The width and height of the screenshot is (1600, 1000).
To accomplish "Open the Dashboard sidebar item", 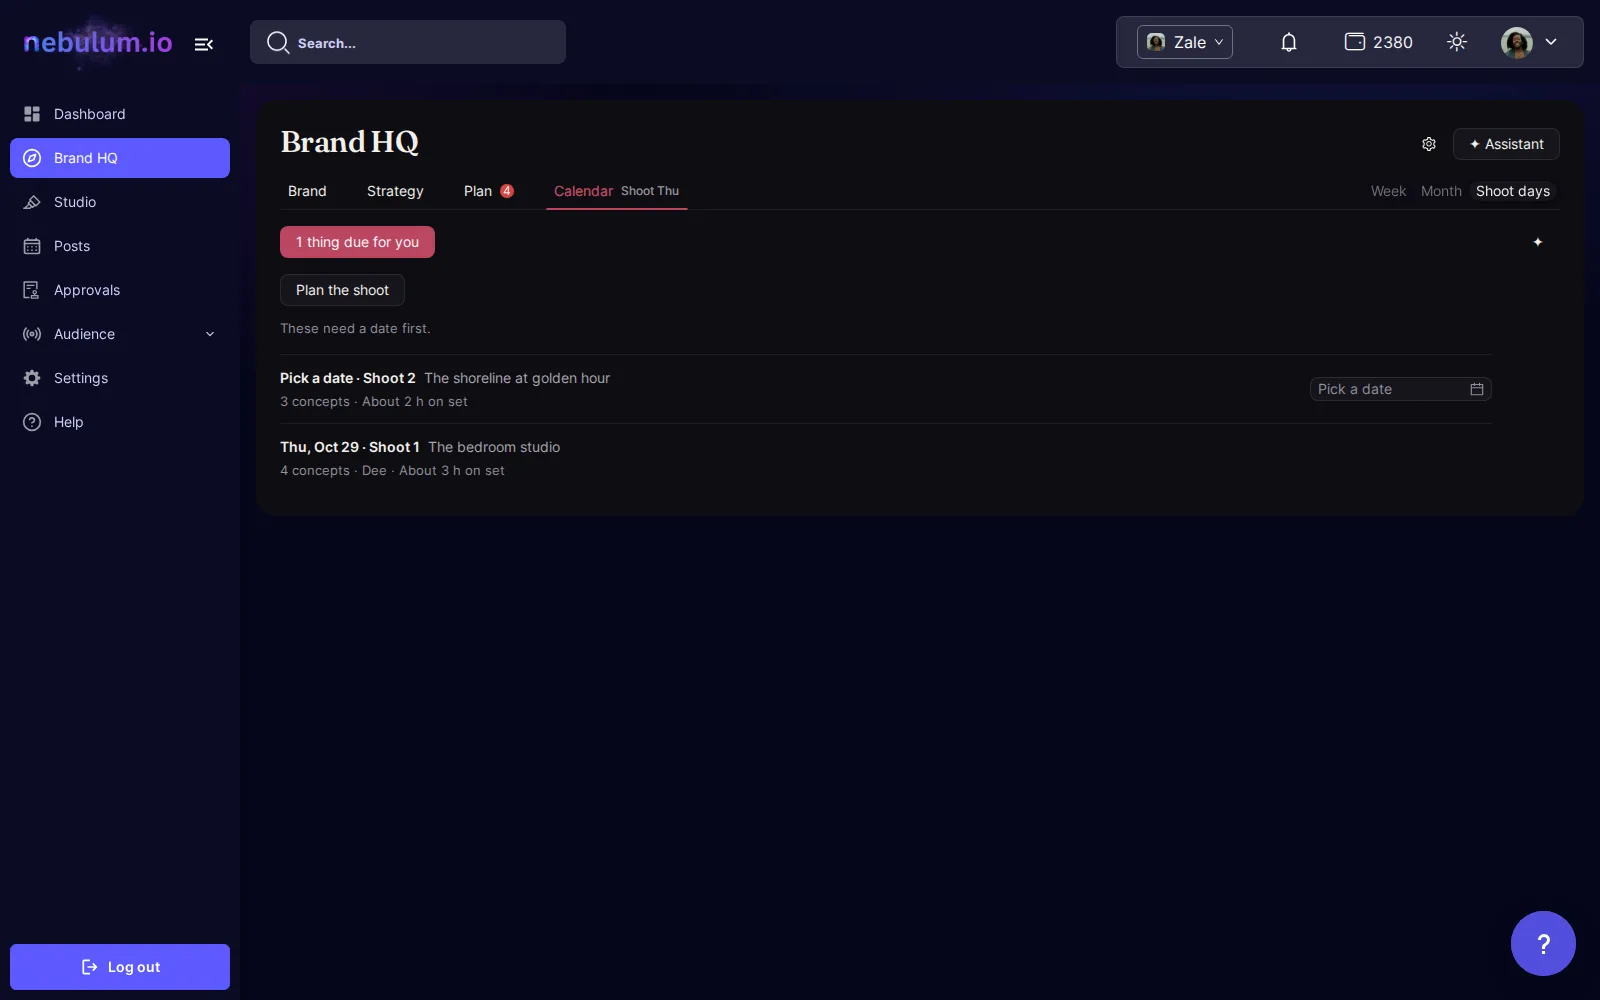I will point(120,114).
